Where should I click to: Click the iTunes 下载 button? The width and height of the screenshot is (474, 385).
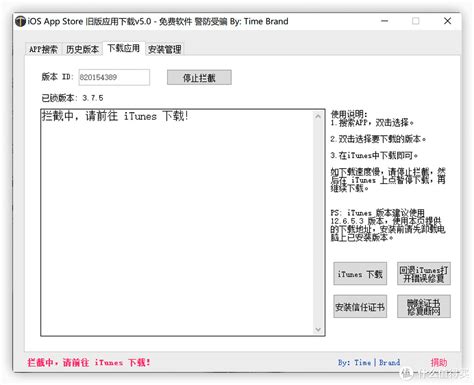click(x=360, y=274)
